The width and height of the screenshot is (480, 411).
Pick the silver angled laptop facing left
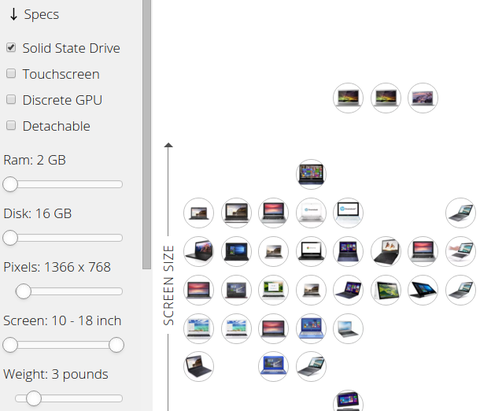(x=348, y=328)
